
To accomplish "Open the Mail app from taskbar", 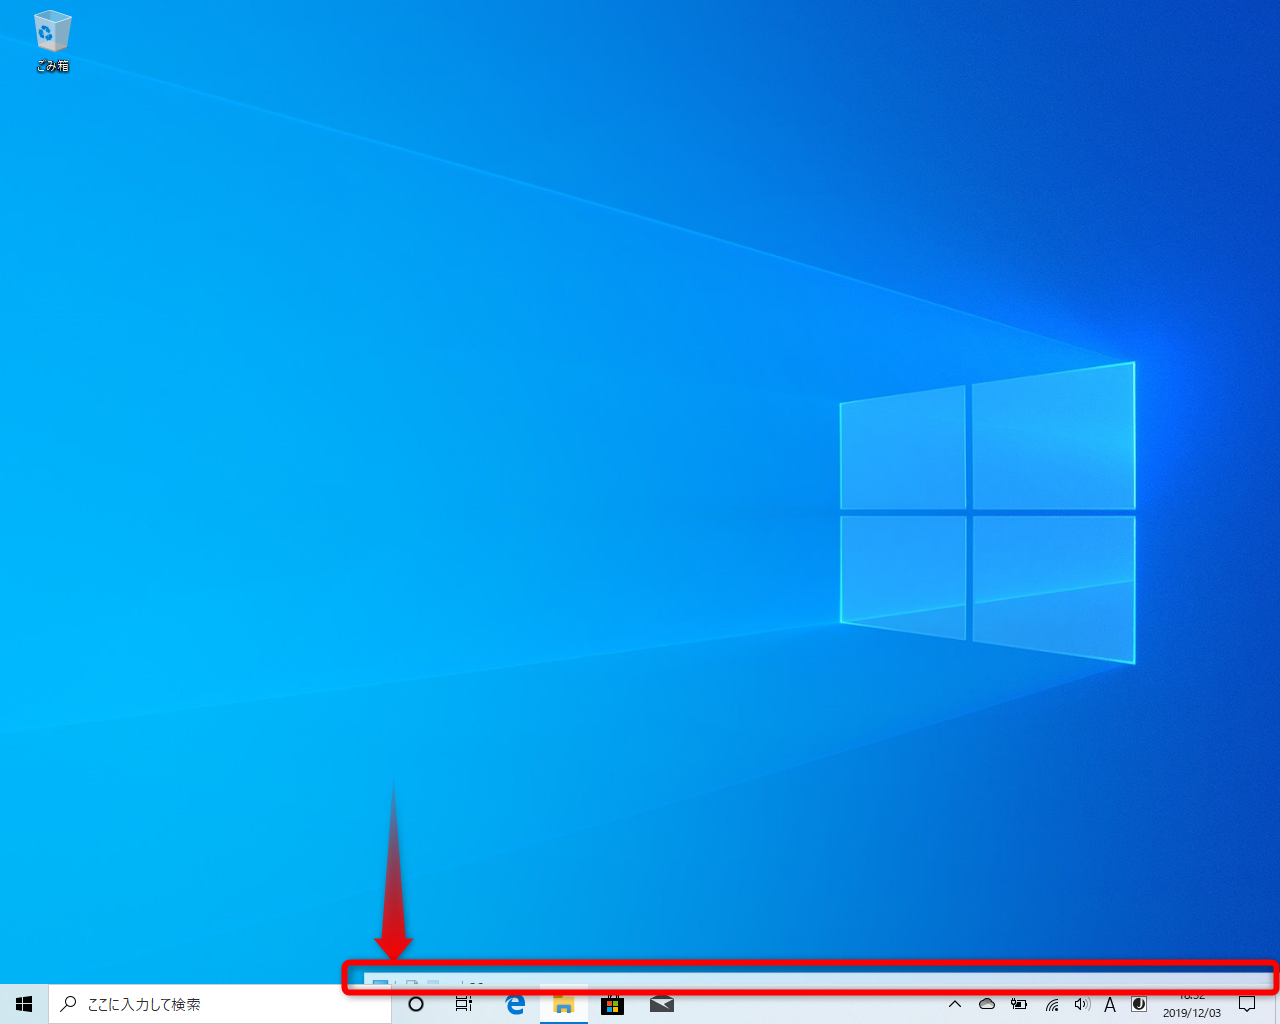I will (662, 1004).
